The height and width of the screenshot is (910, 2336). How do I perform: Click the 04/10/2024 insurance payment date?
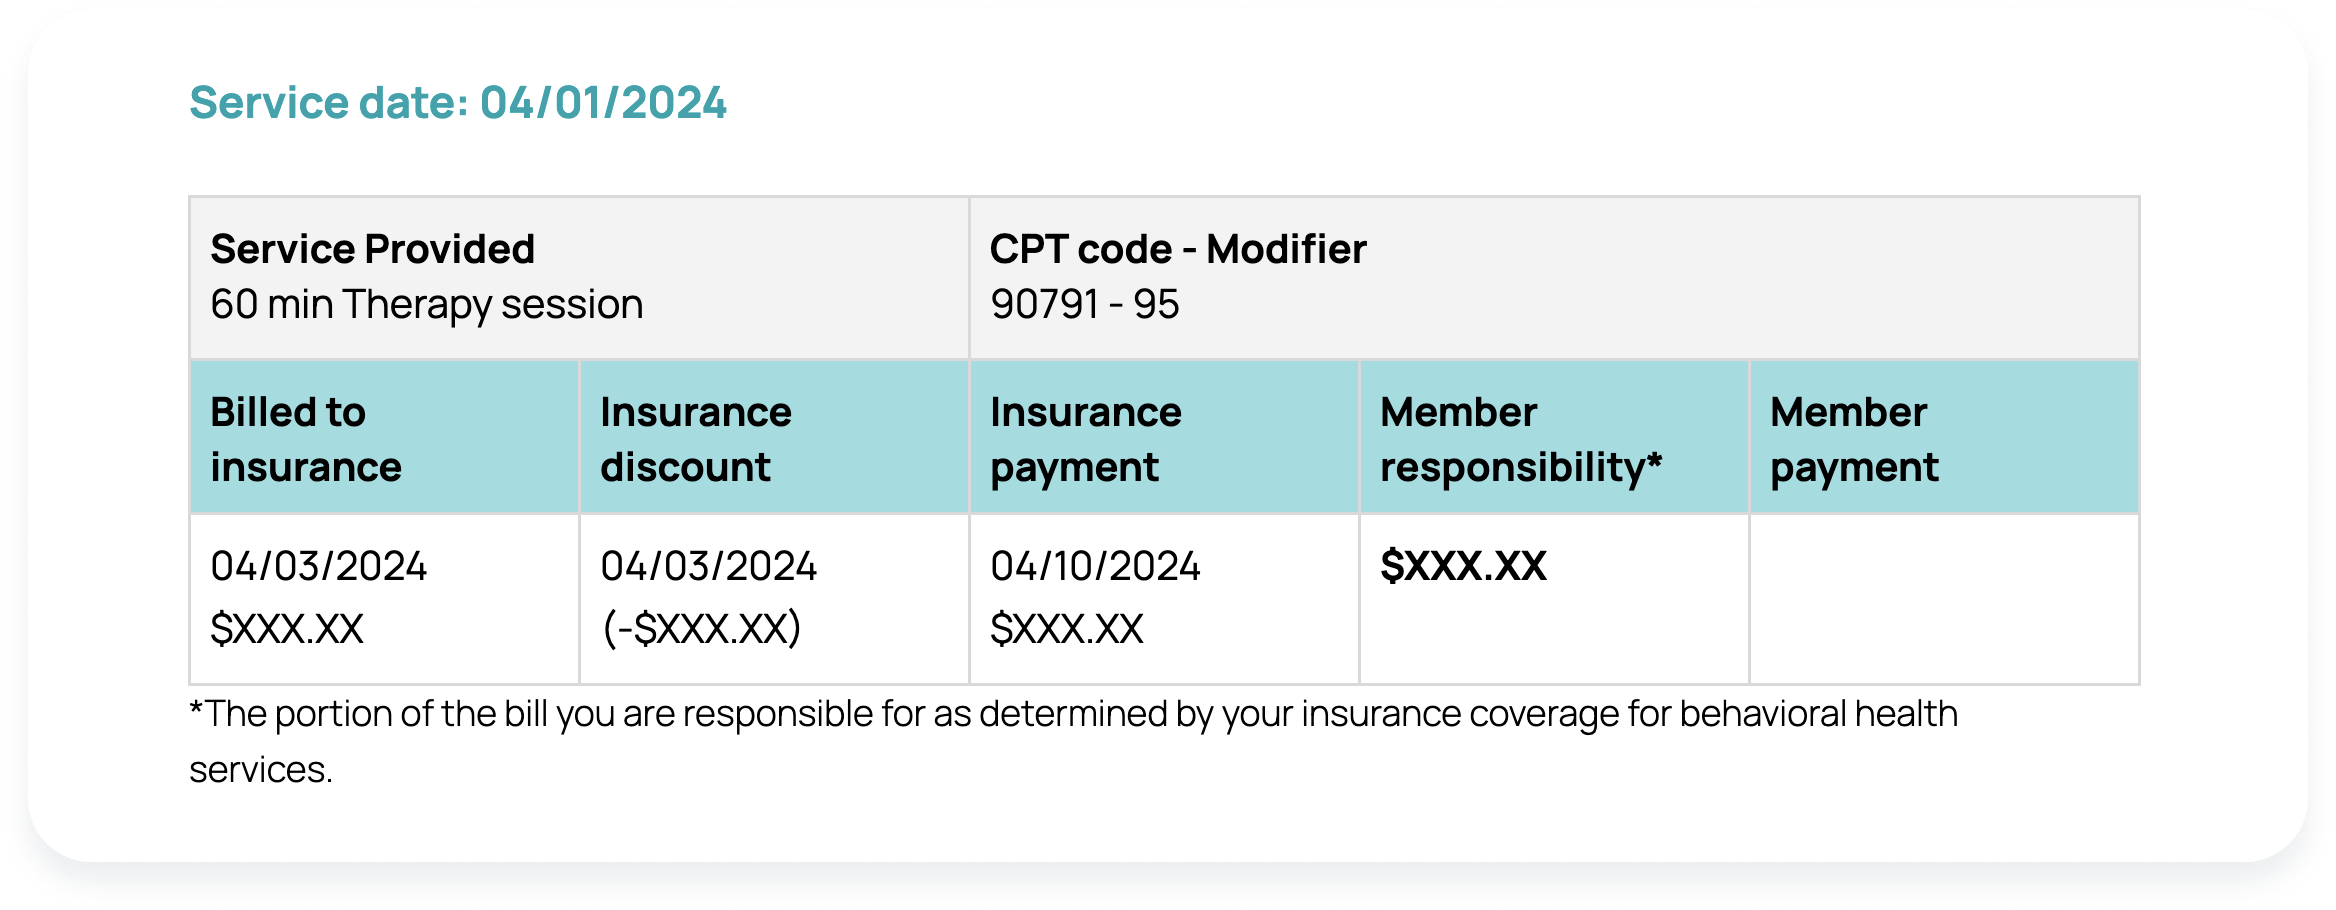point(1095,566)
